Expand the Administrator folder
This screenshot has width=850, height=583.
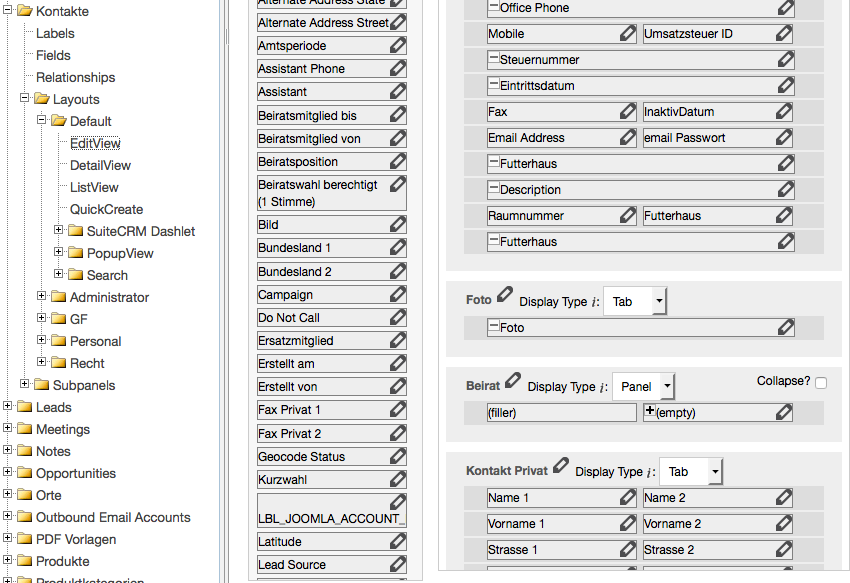41,296
